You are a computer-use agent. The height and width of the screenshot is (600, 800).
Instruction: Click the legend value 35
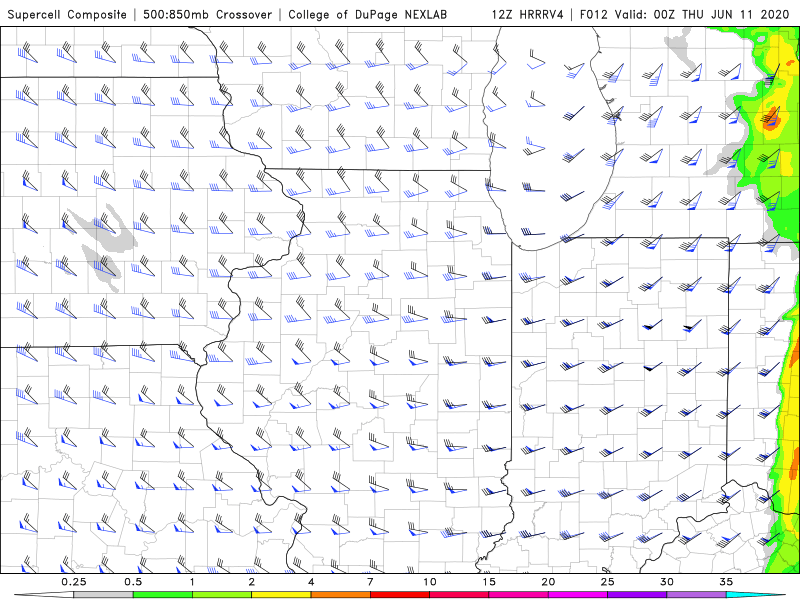tap(726, 582)
